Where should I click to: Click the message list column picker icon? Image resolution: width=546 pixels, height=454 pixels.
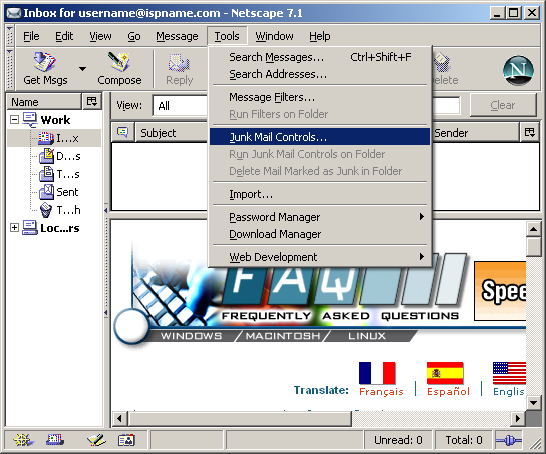point(530,132)
